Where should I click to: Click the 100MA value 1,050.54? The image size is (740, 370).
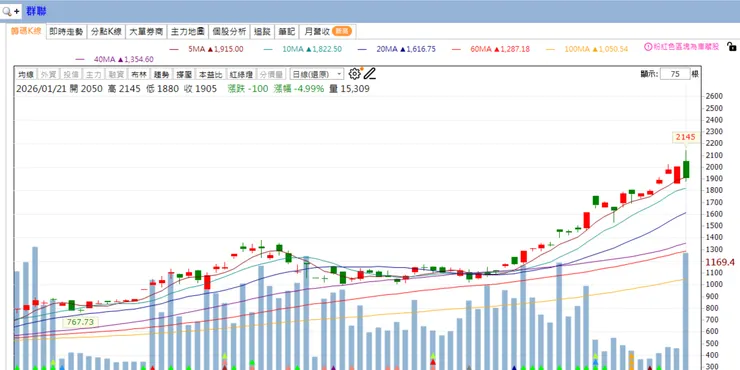pos(613,49)
